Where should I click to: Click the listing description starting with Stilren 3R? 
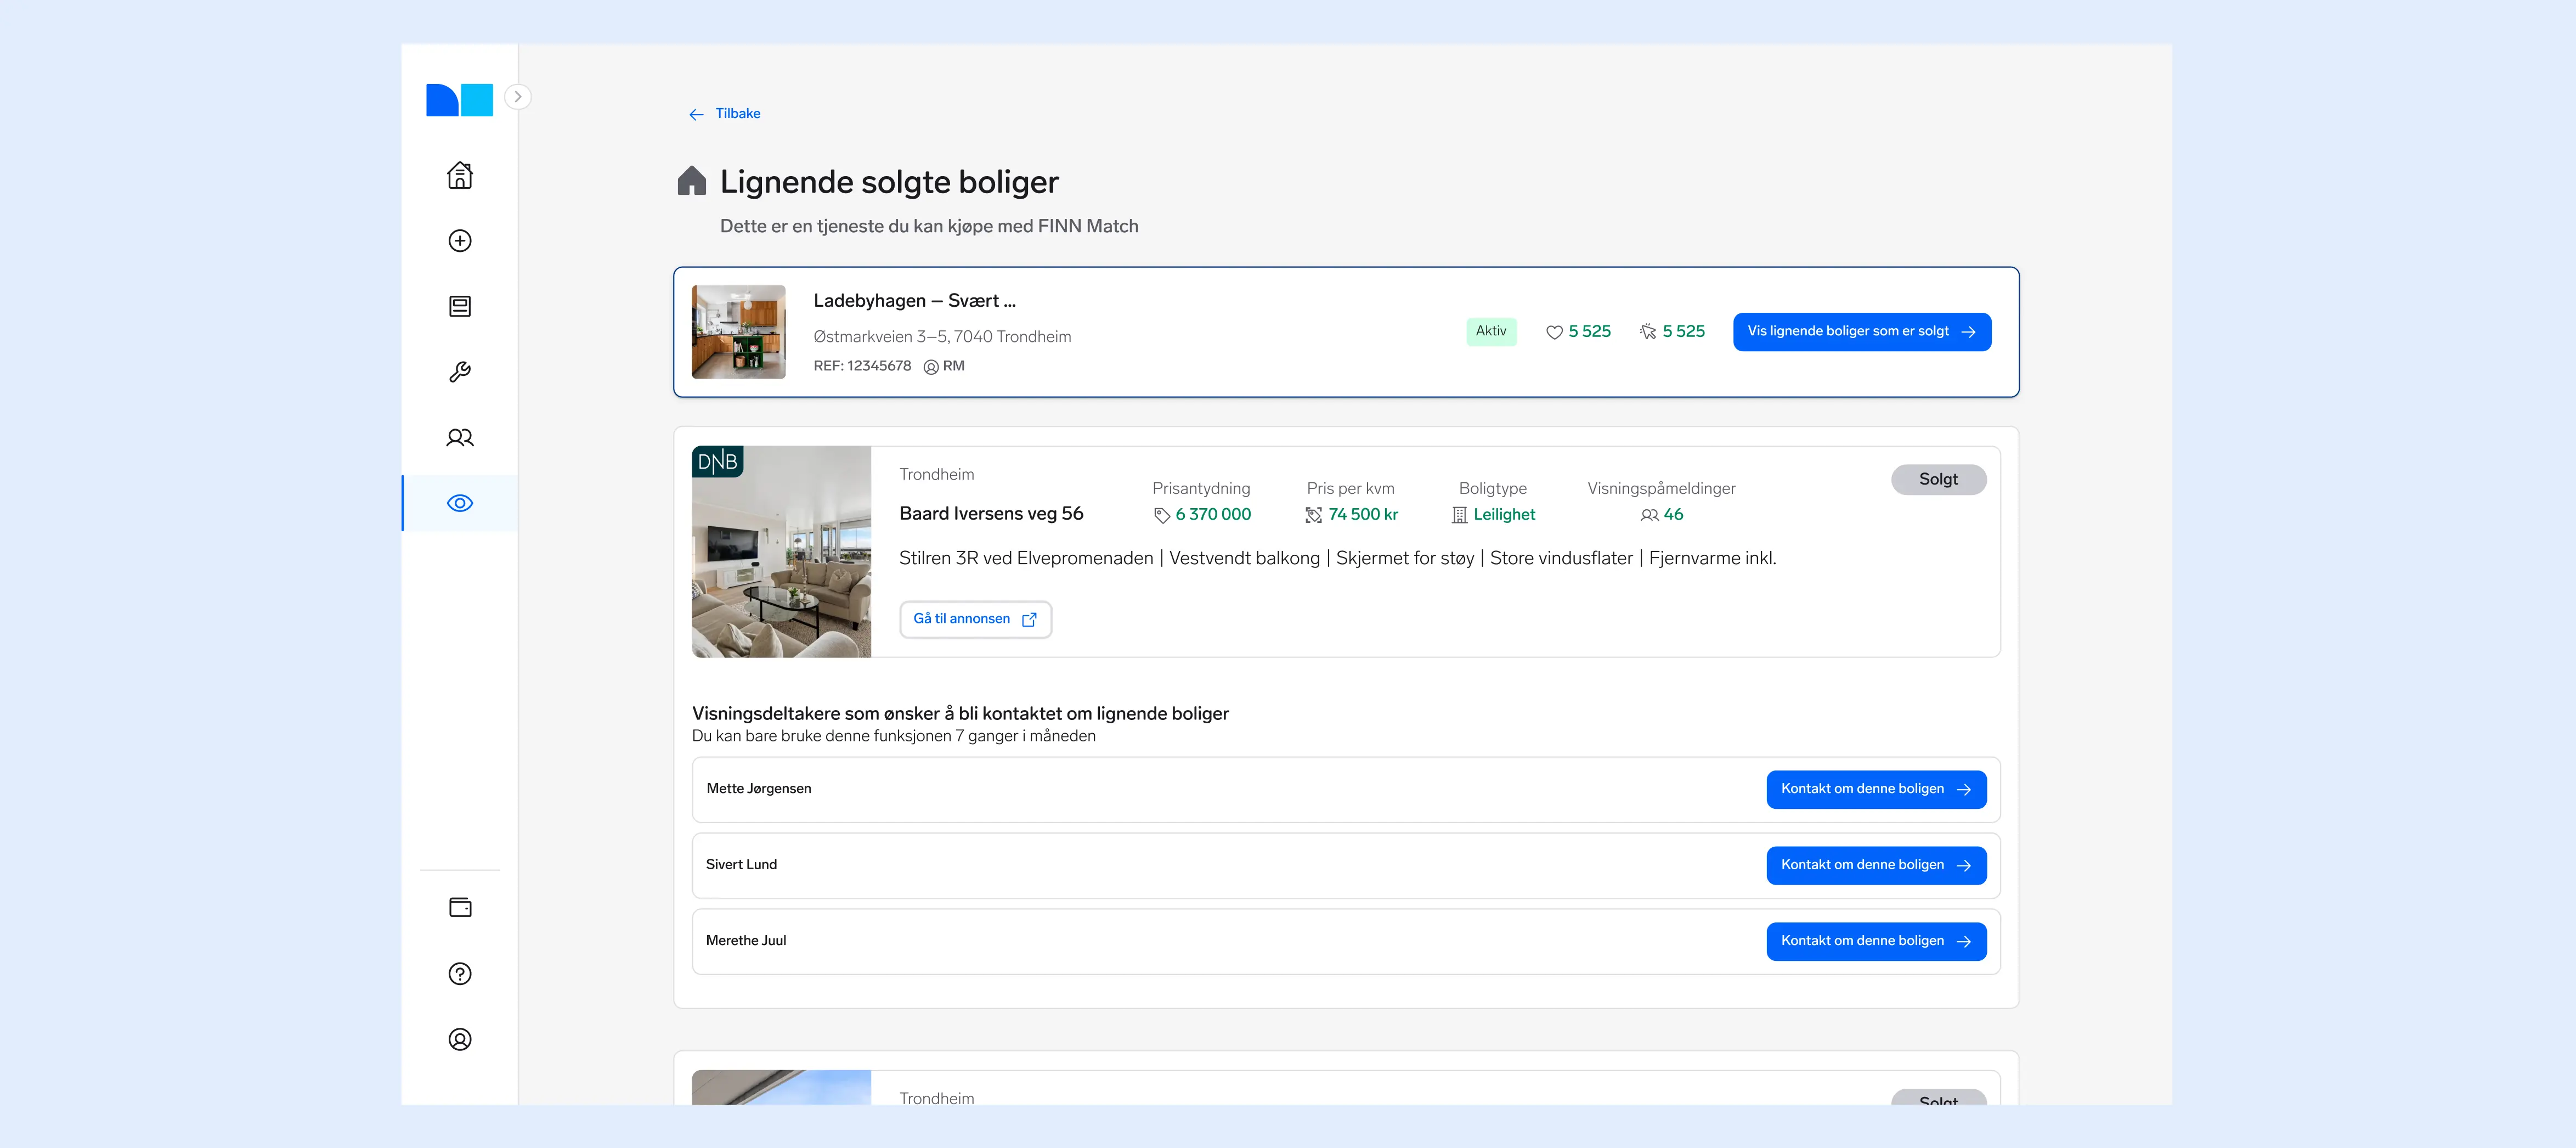1338,559
